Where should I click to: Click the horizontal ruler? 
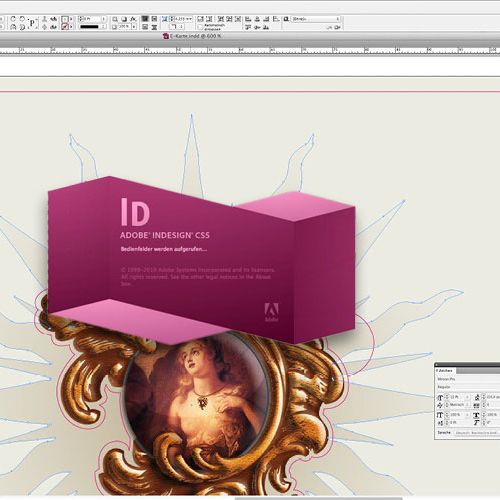point(250,50)
